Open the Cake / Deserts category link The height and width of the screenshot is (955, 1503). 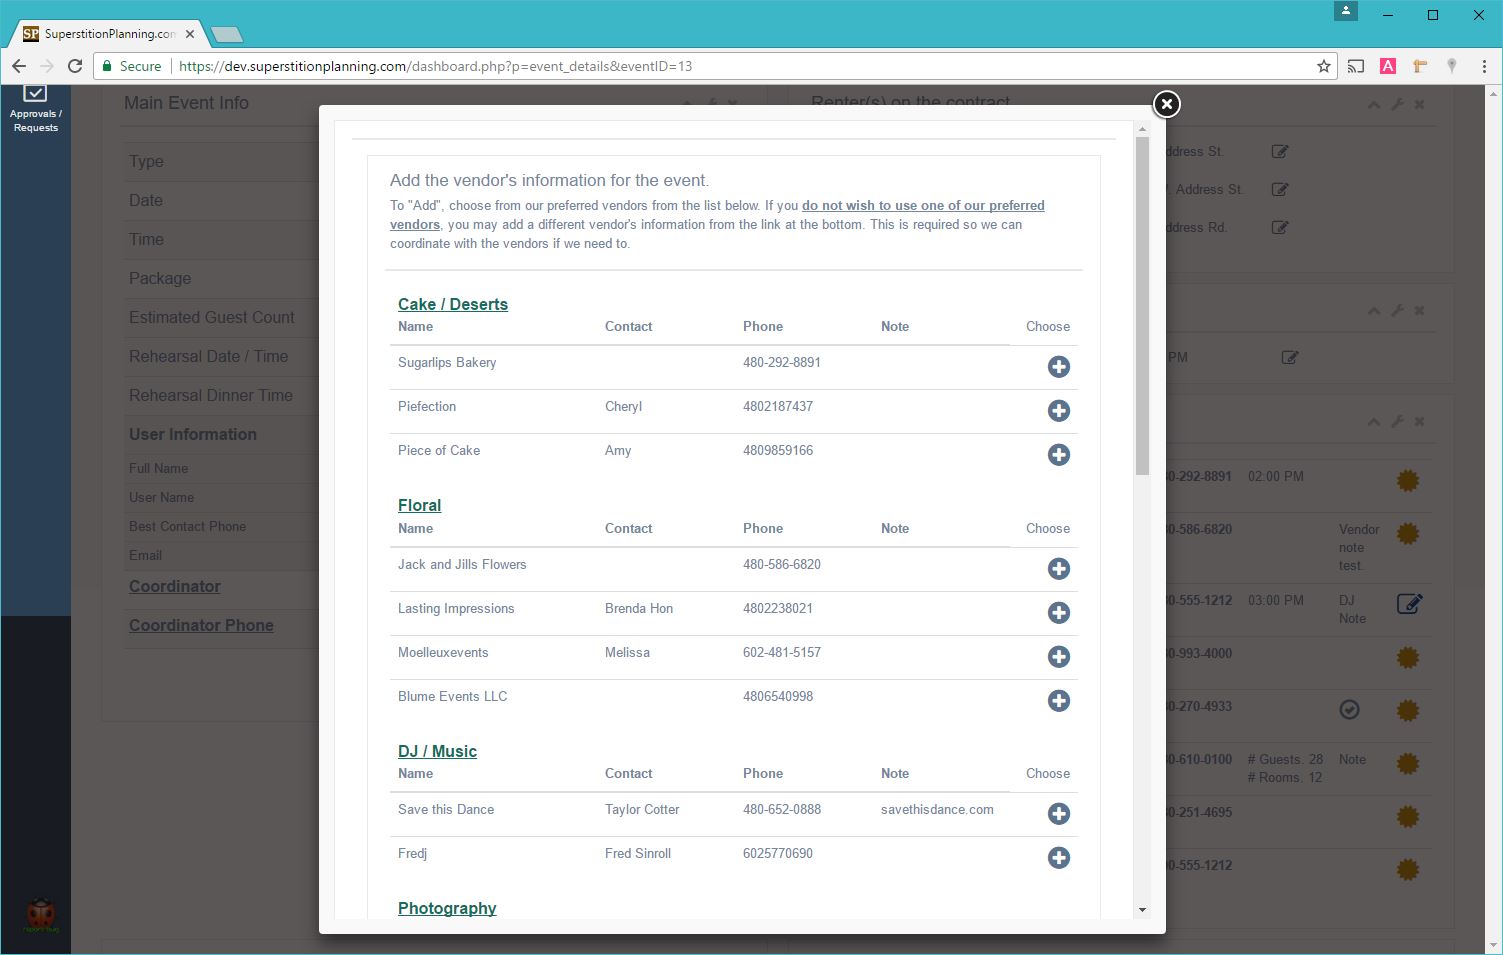point(452,304)
